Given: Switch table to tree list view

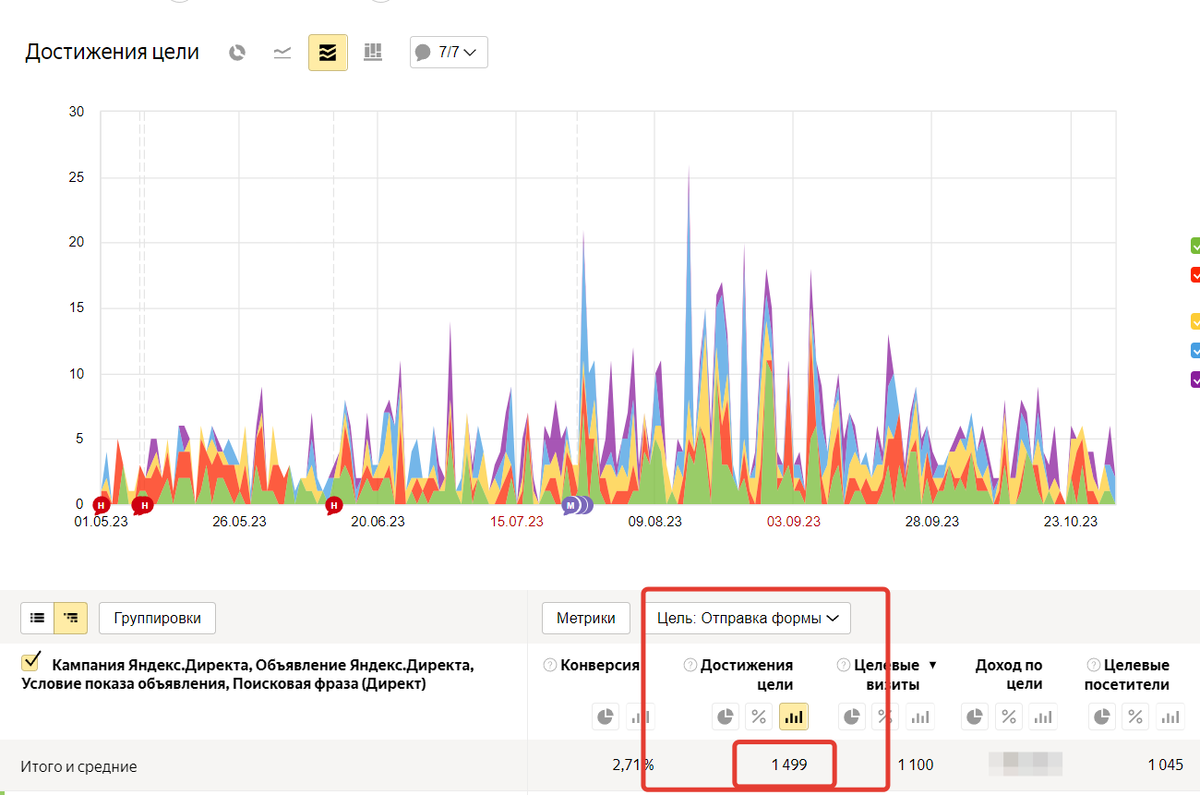Looking at the screenshot, I should point(70,618).
